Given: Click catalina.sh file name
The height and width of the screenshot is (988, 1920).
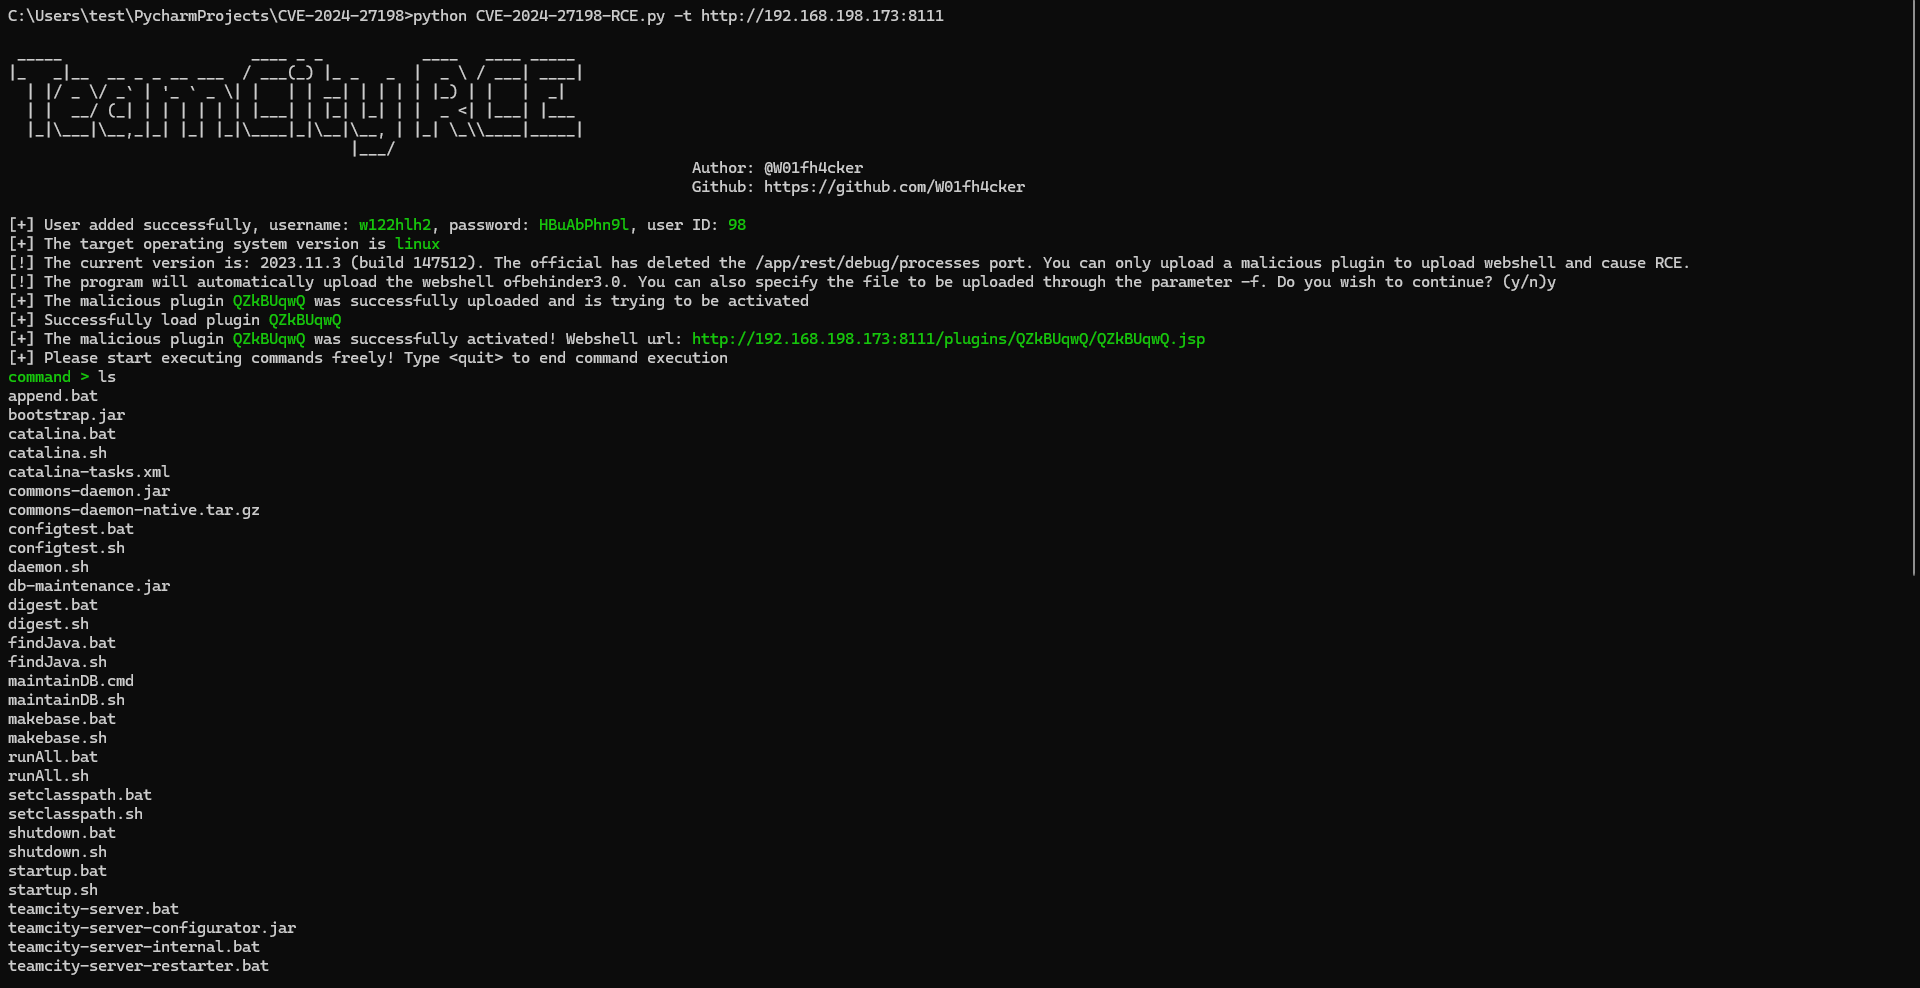Looking at the screenshot, I should click(57, 453).
